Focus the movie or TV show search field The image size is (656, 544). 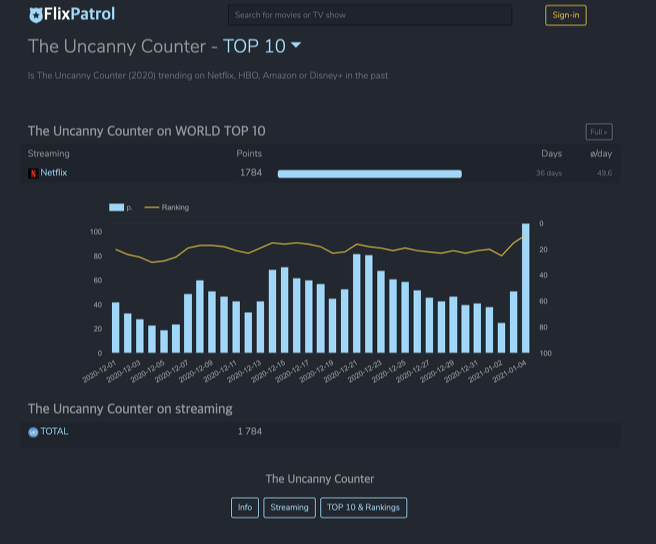[370, 15]
